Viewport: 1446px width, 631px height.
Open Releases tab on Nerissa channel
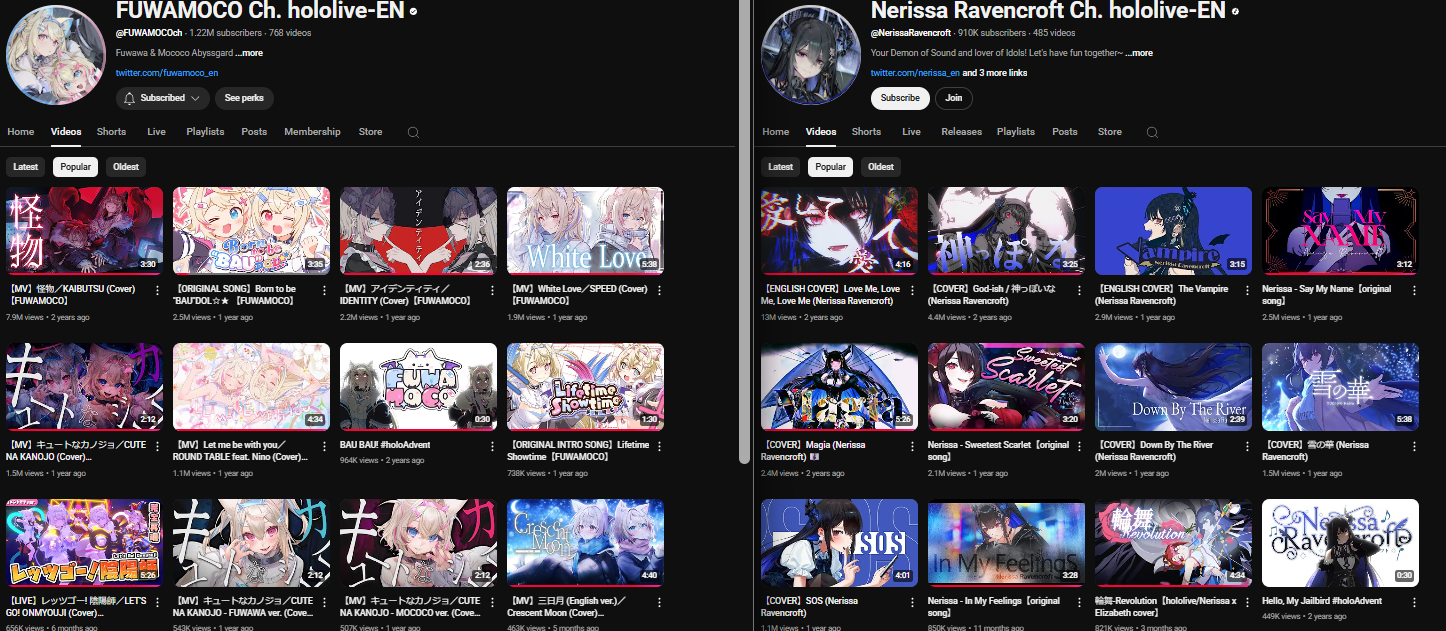[x=961, y=132]
